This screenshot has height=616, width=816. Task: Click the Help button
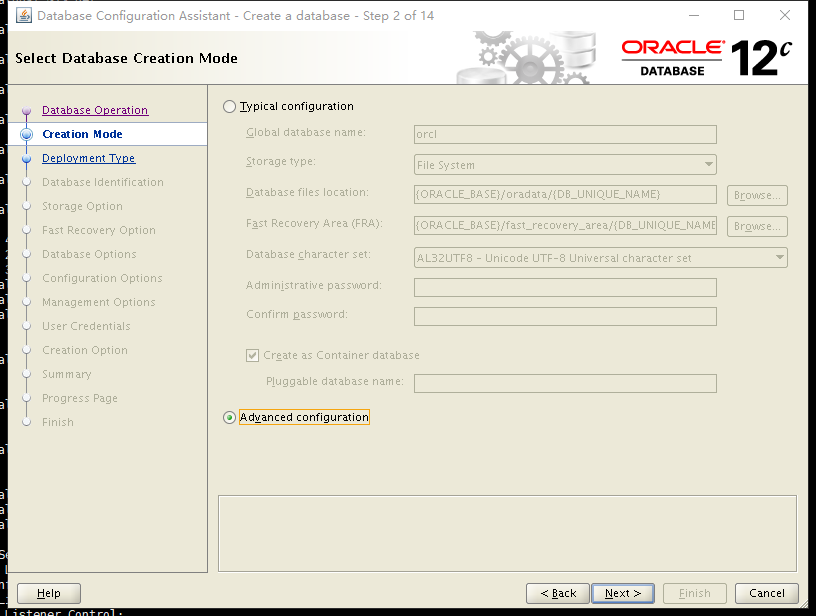[x=49, y=593]
